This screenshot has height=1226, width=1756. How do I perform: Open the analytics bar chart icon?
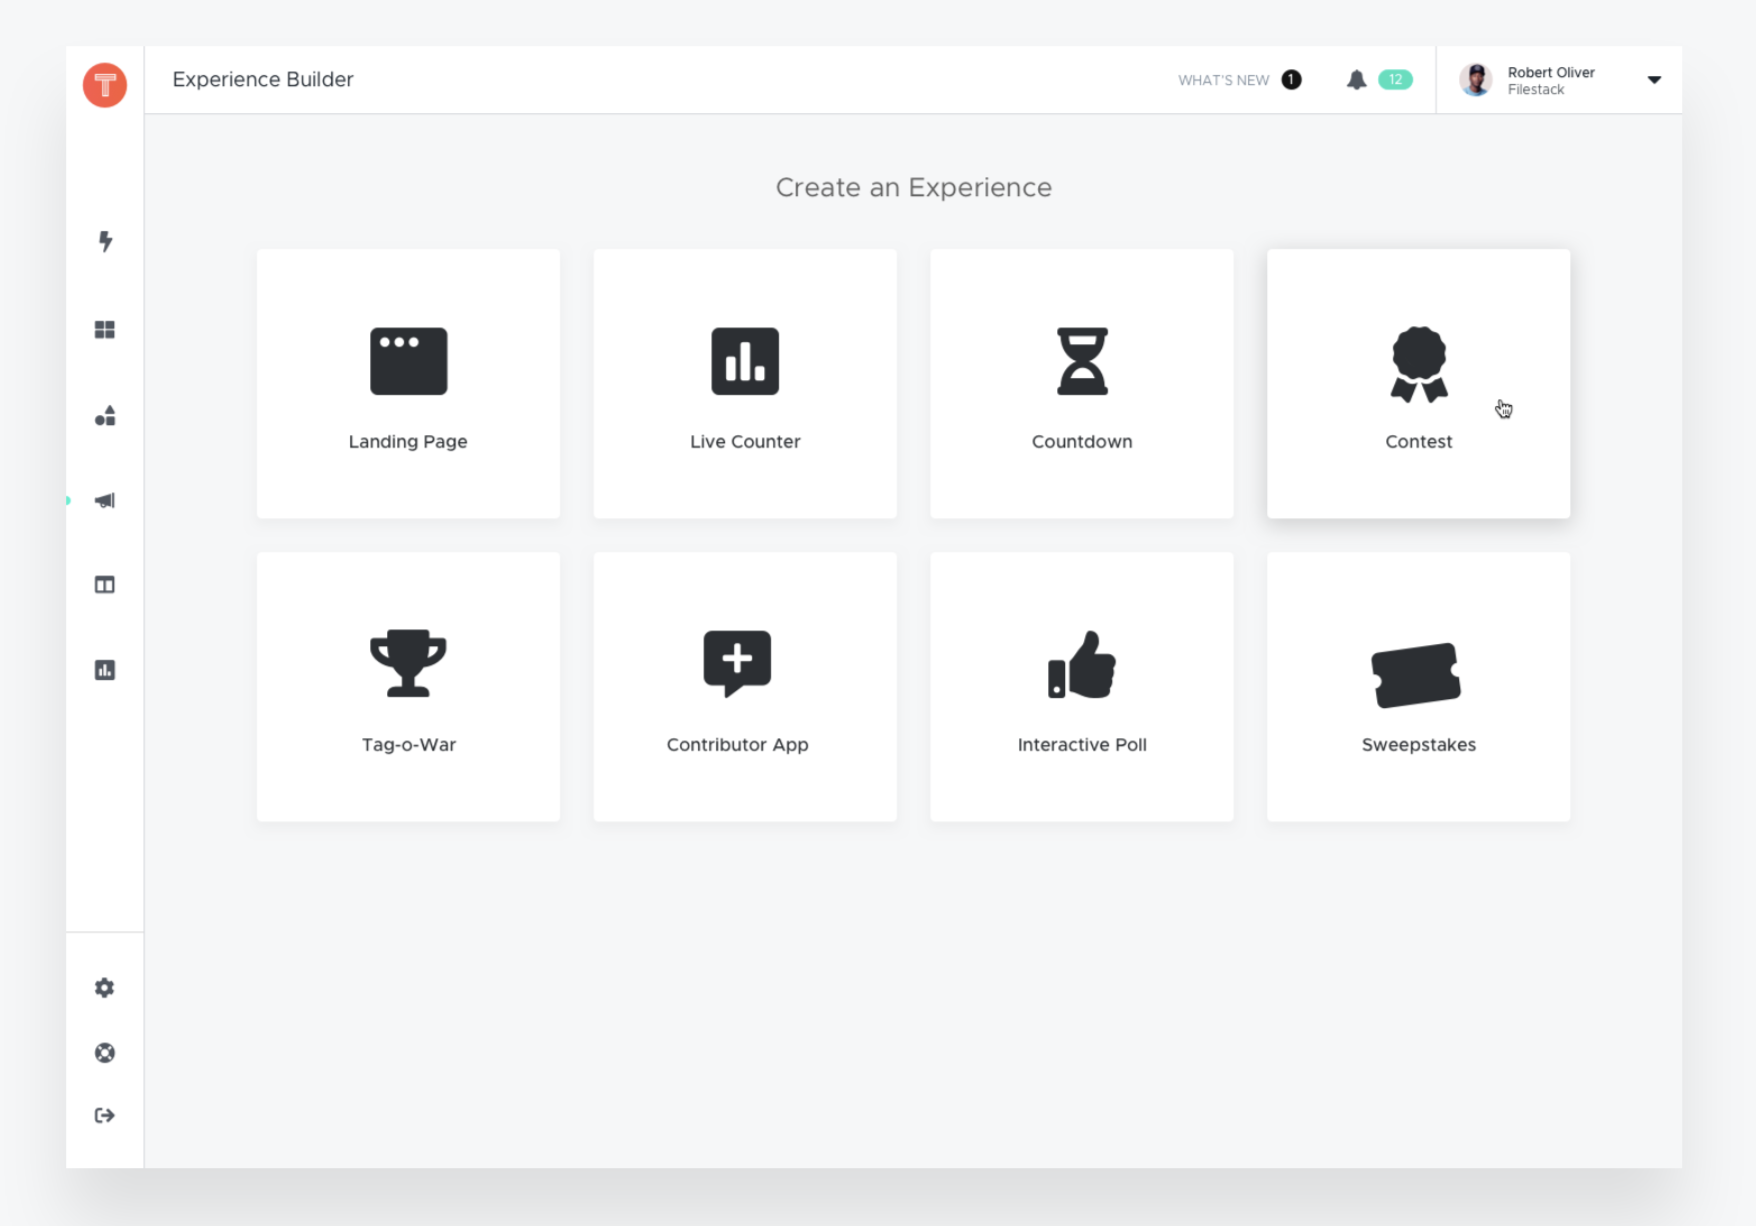(104, 670)
